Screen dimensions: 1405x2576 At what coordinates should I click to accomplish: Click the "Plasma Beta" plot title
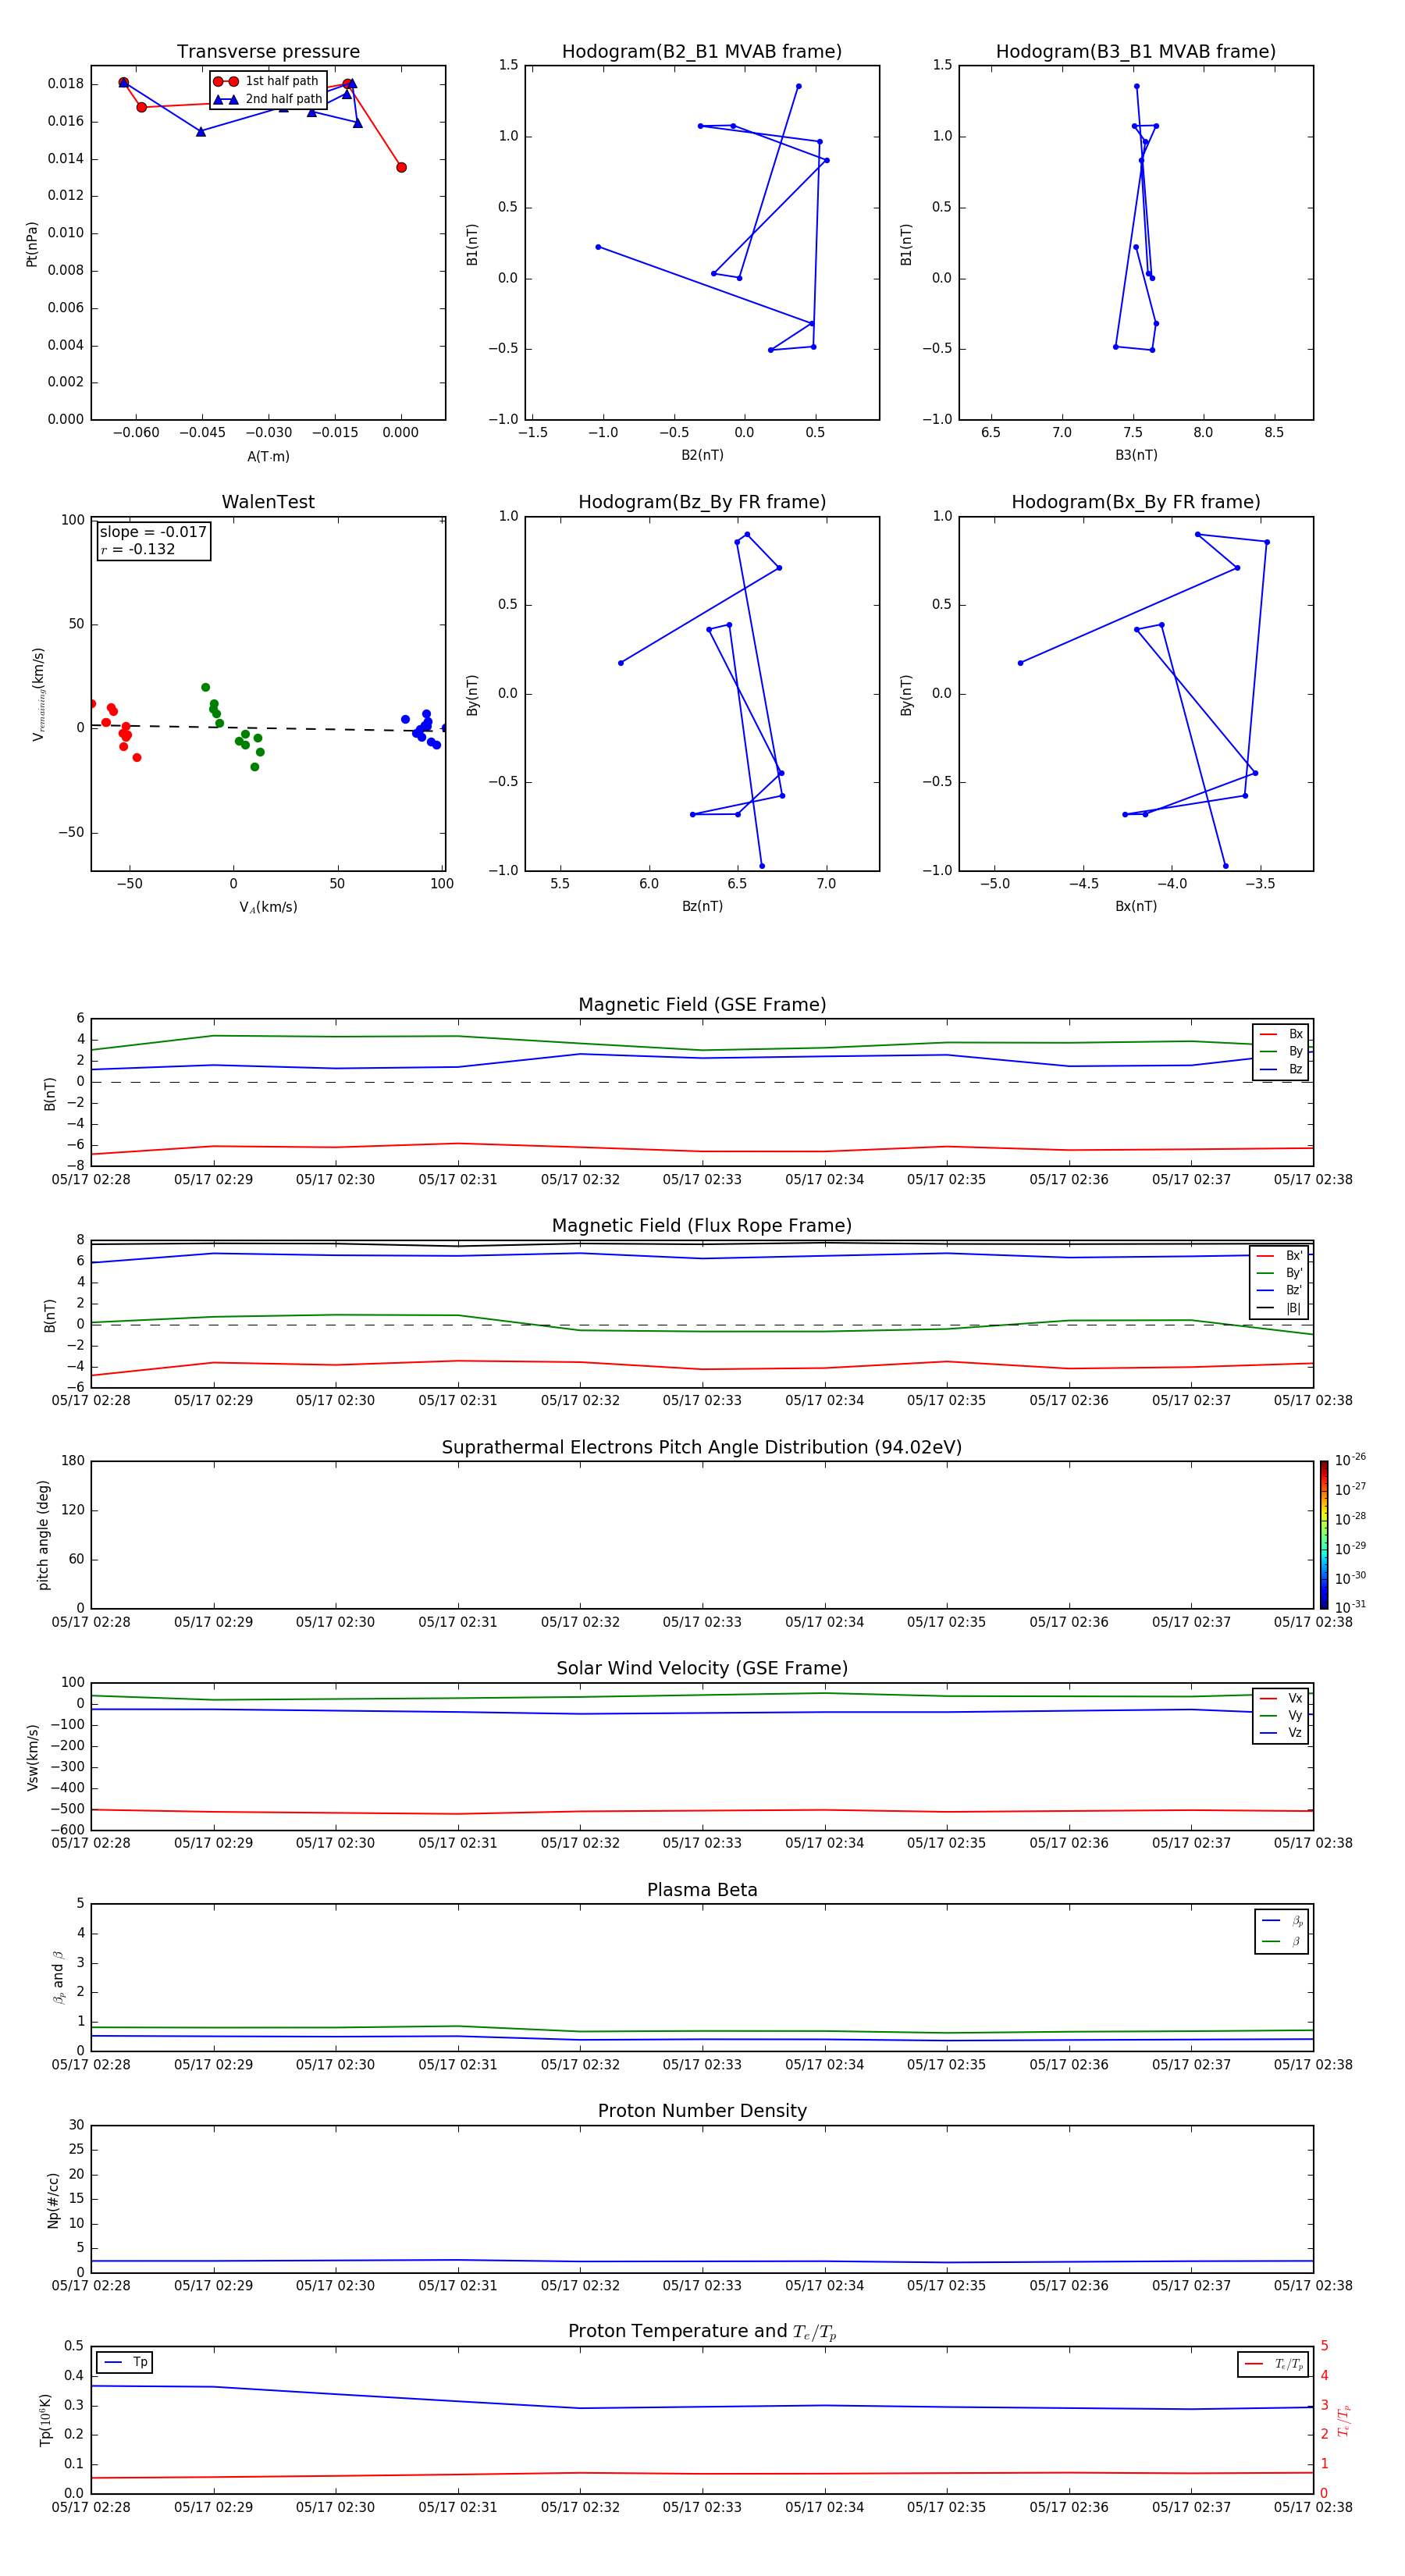point(702,1890)
